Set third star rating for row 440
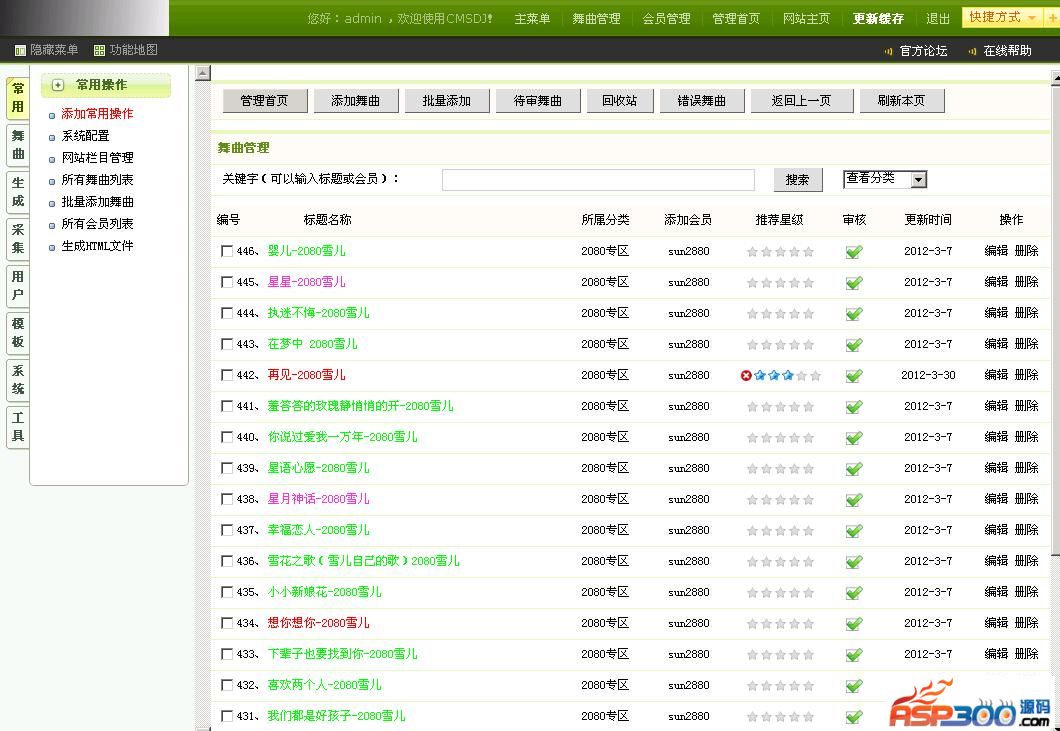 point(780,438)
